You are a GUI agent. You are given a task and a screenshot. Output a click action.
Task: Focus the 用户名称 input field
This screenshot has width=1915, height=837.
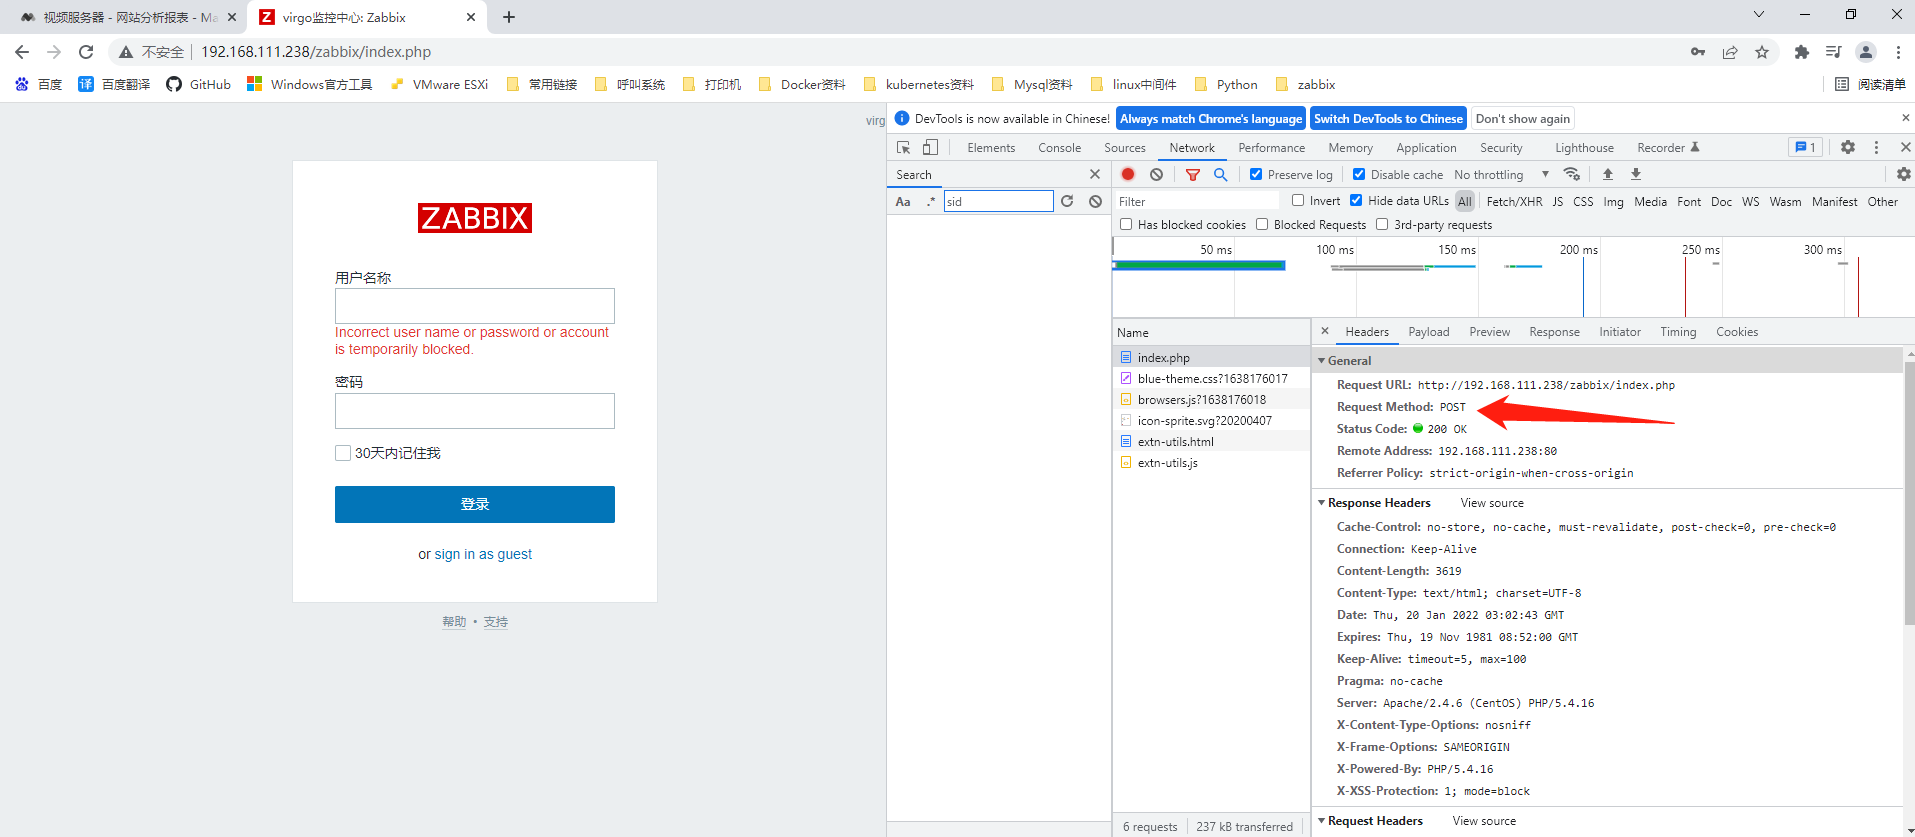point(475,306)
